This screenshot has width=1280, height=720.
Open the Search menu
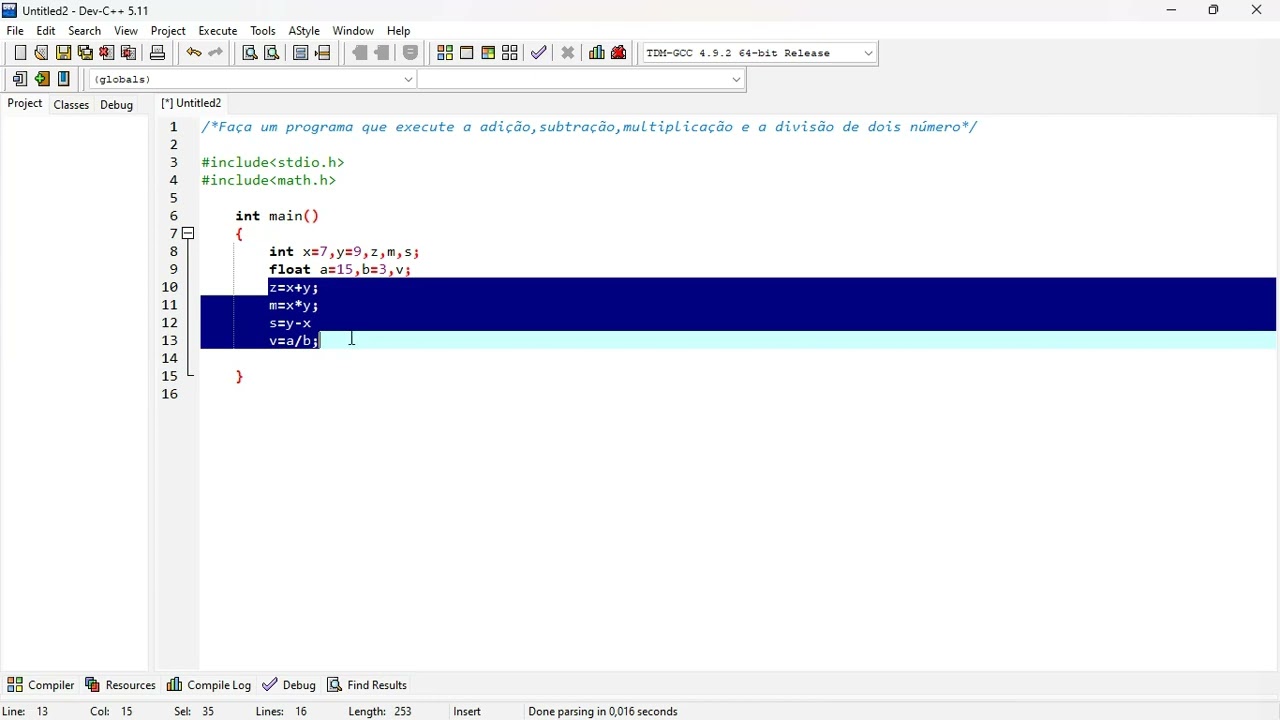(84, 31)
